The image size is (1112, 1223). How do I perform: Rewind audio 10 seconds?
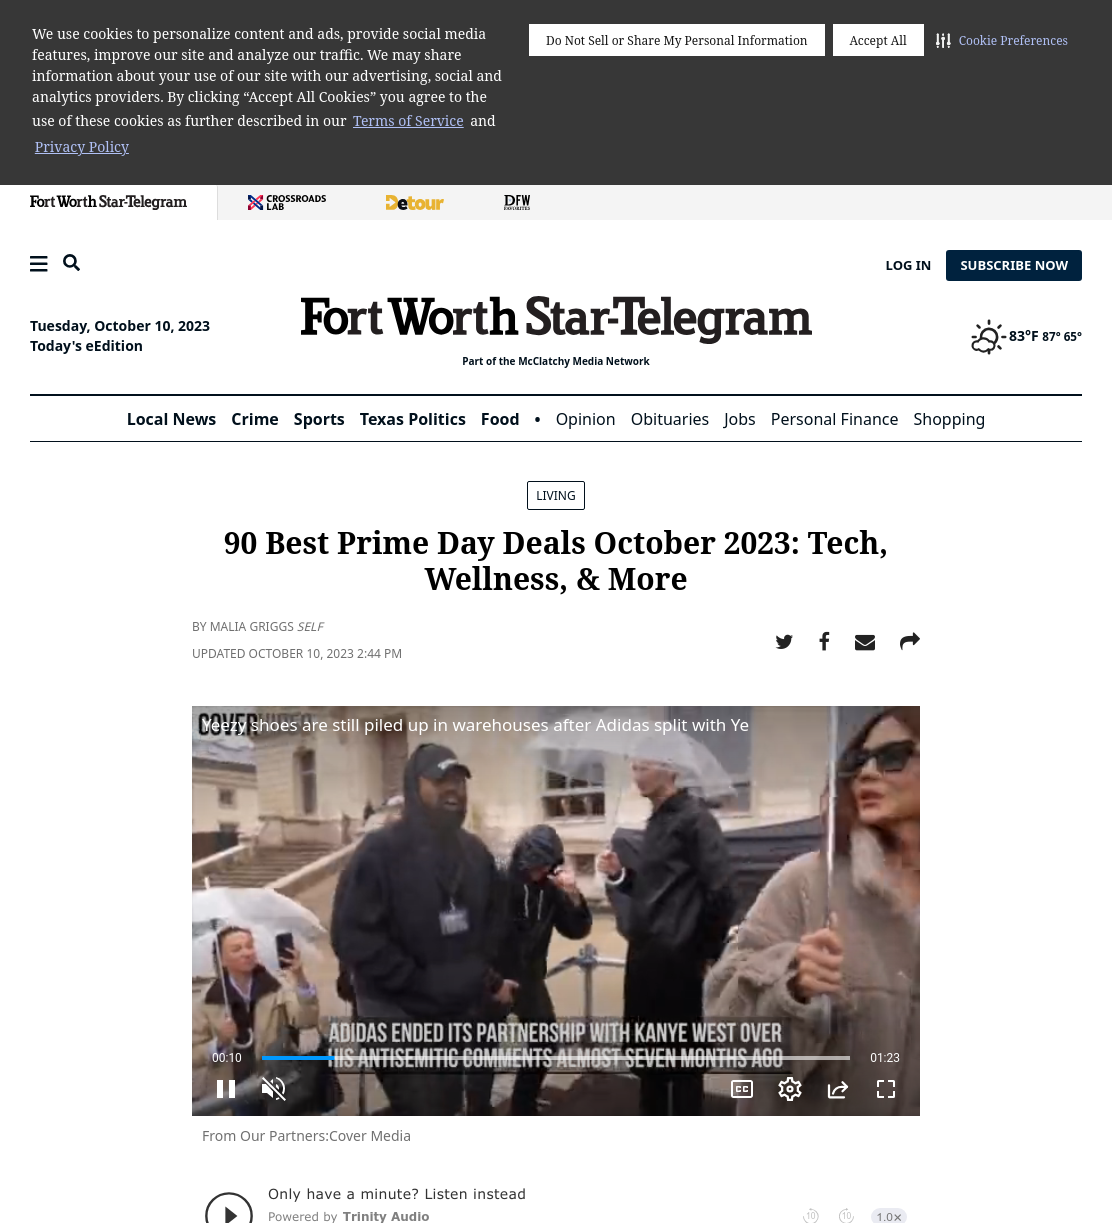tap(811, 1216)
